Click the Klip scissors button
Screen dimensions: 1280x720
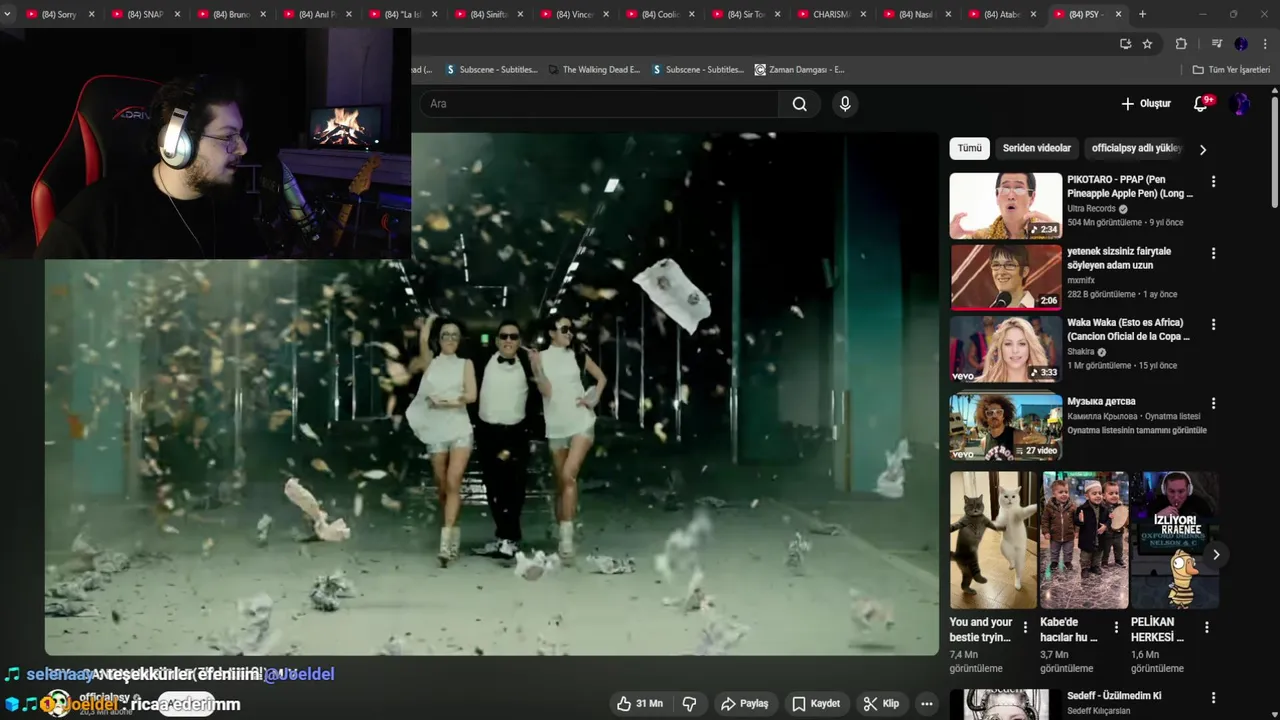(x=881, y=704)
